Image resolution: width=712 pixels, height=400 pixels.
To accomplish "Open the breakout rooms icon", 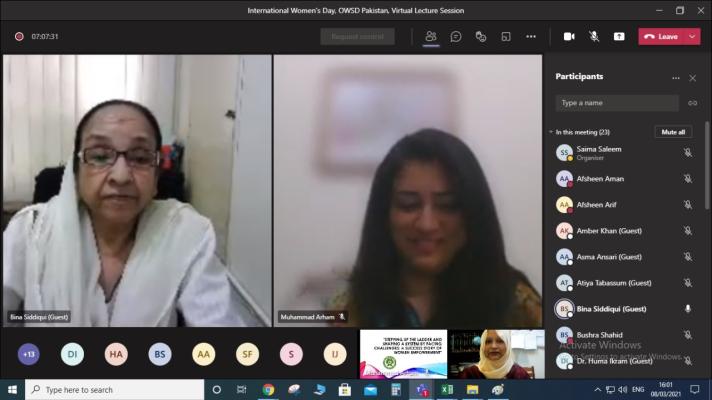I will point(506,36).
